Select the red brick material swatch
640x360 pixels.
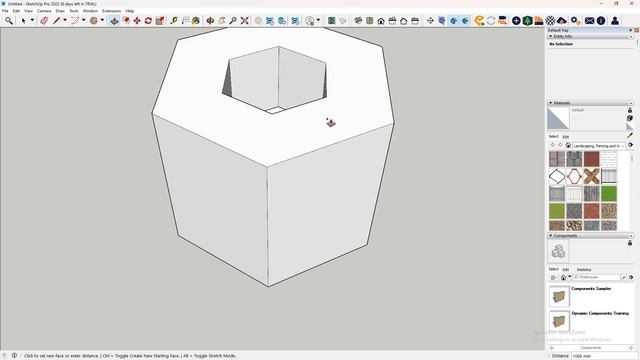click(591, 159)
